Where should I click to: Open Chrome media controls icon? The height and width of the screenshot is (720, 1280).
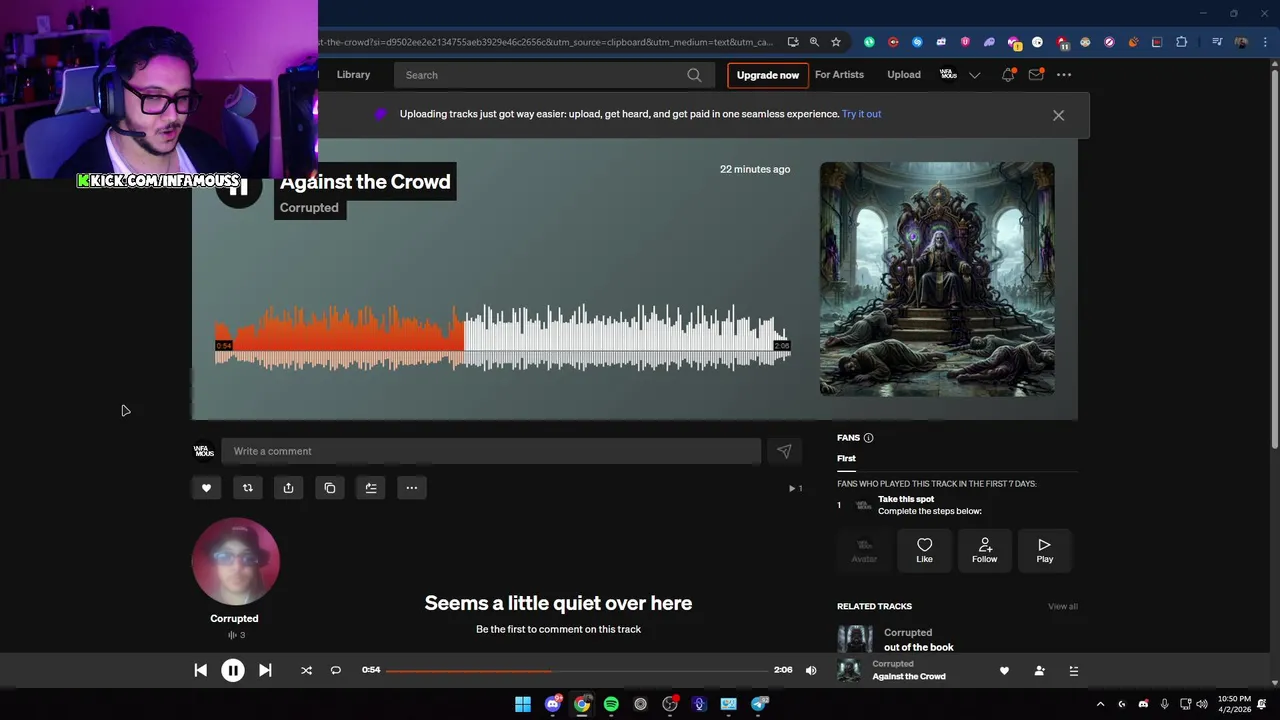coord(1216,42)
